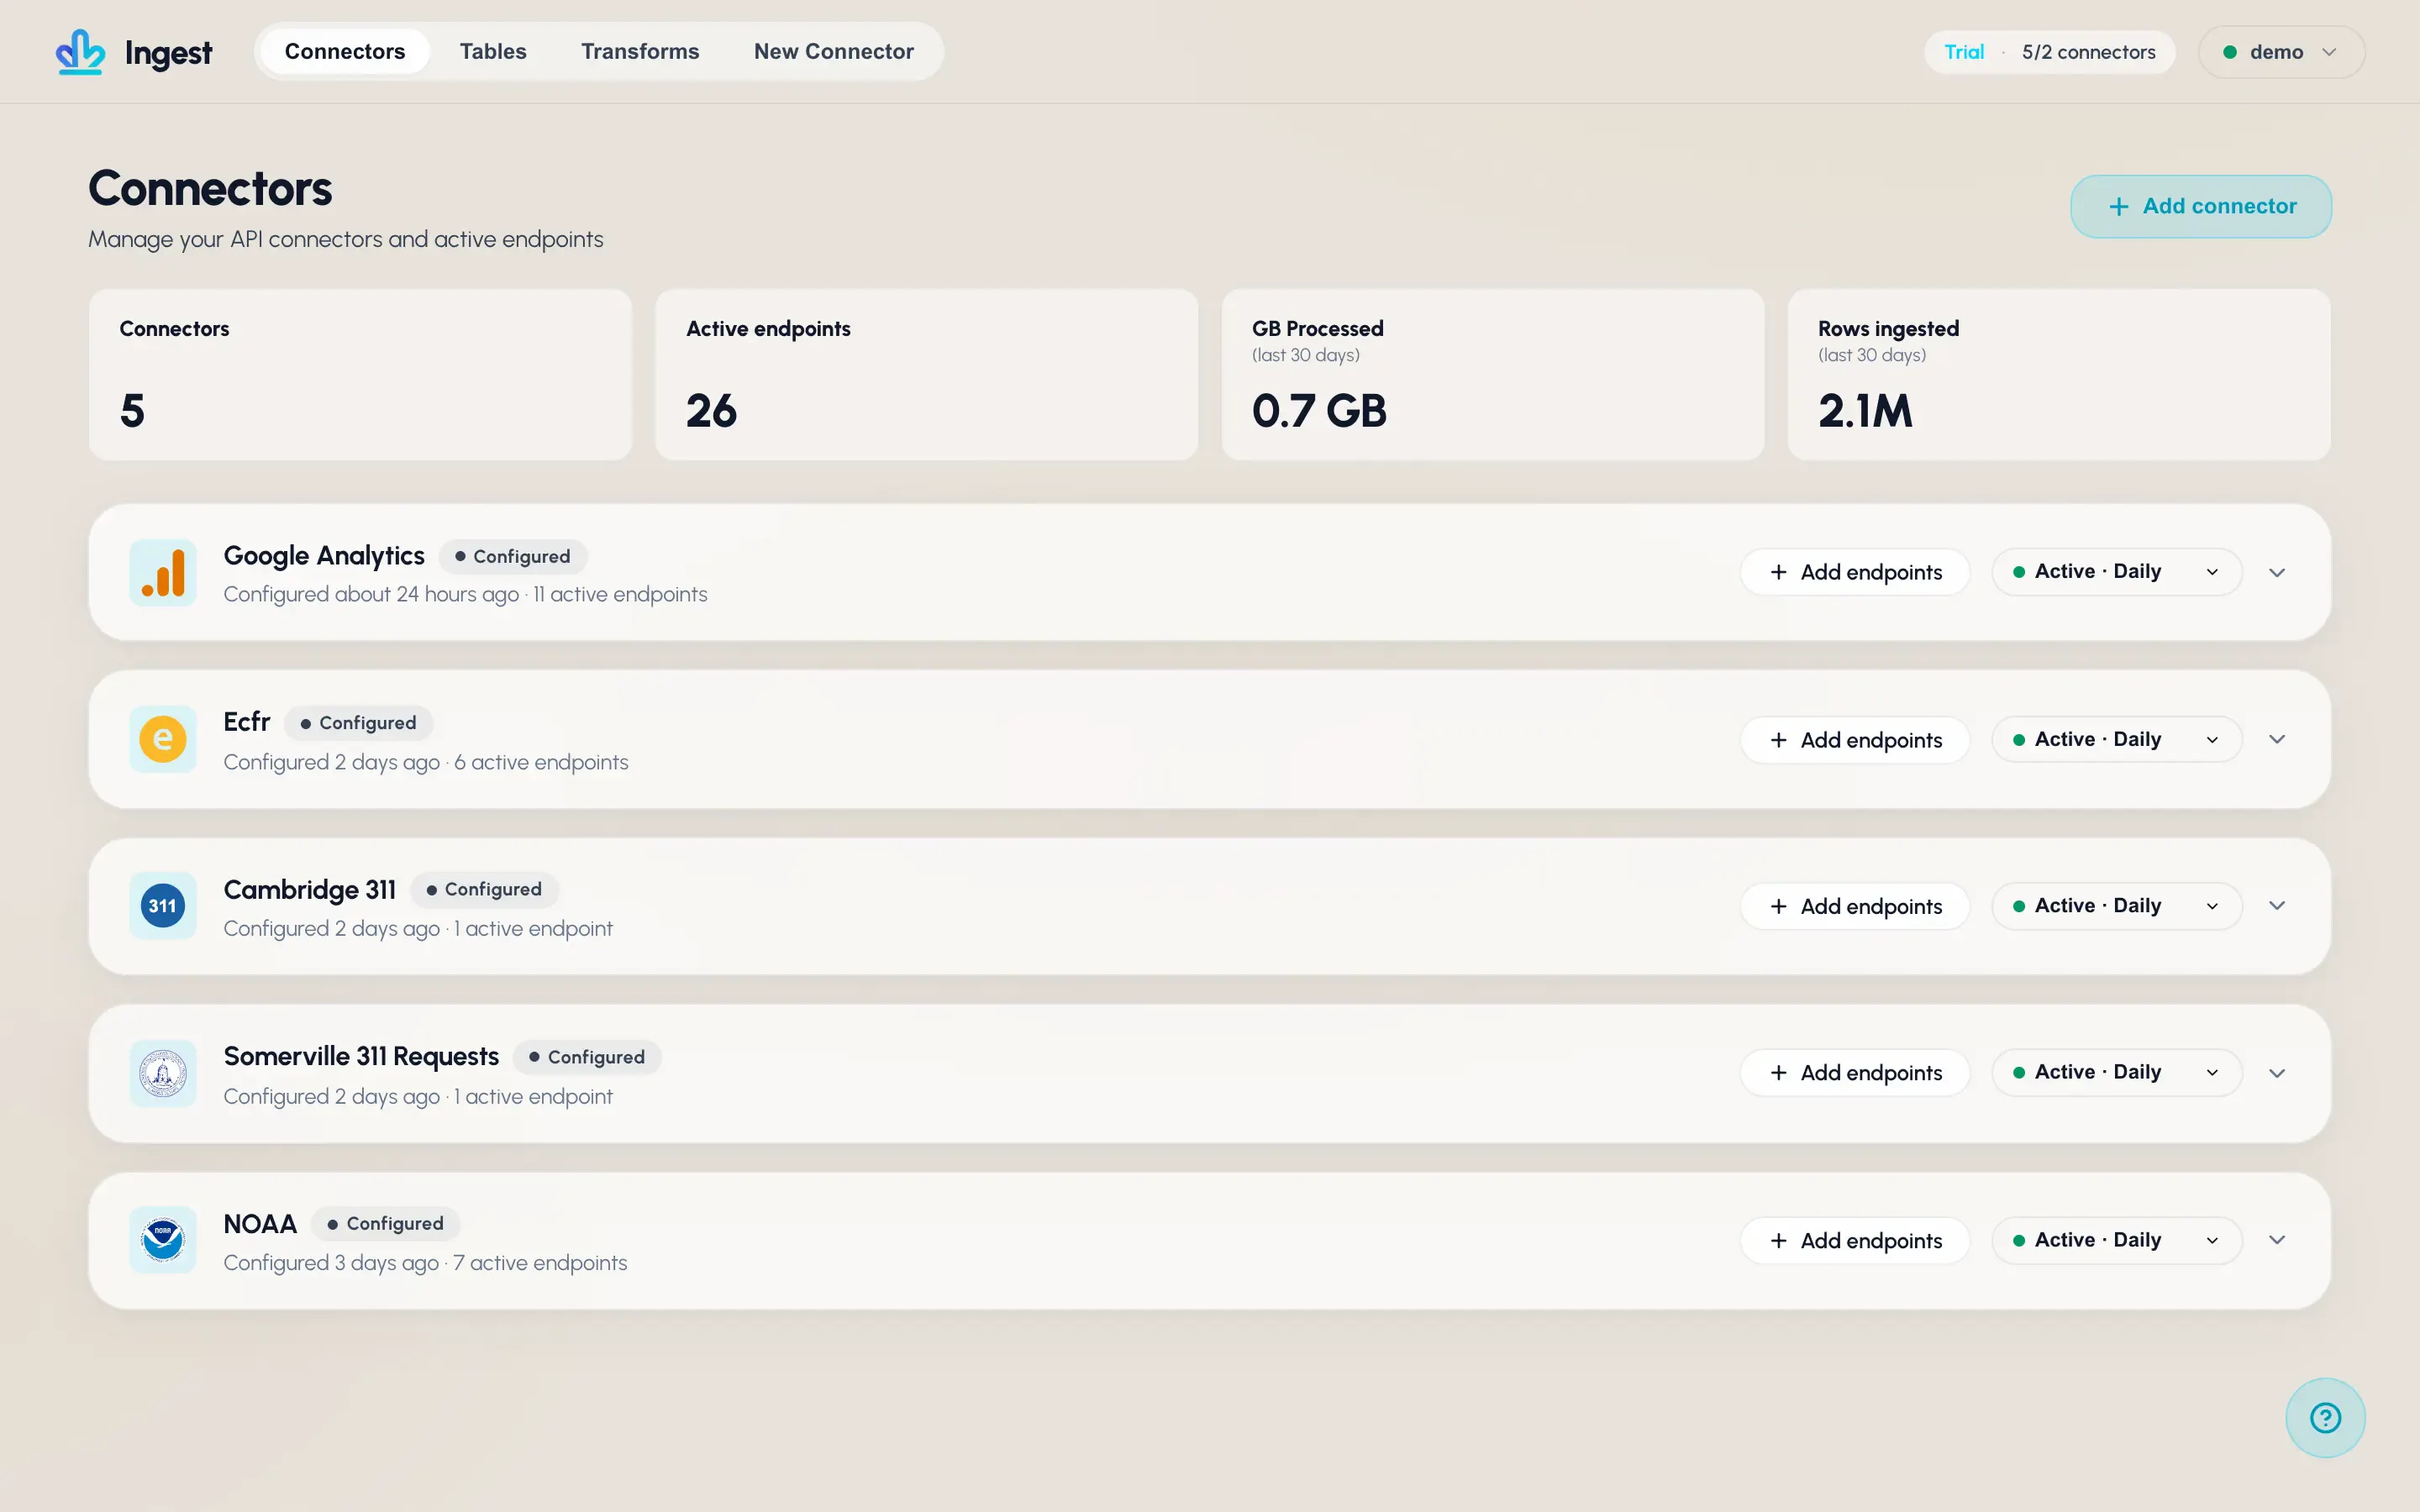Click the Google Analytics connector name

pyautogui.click(x=324, y=556)
